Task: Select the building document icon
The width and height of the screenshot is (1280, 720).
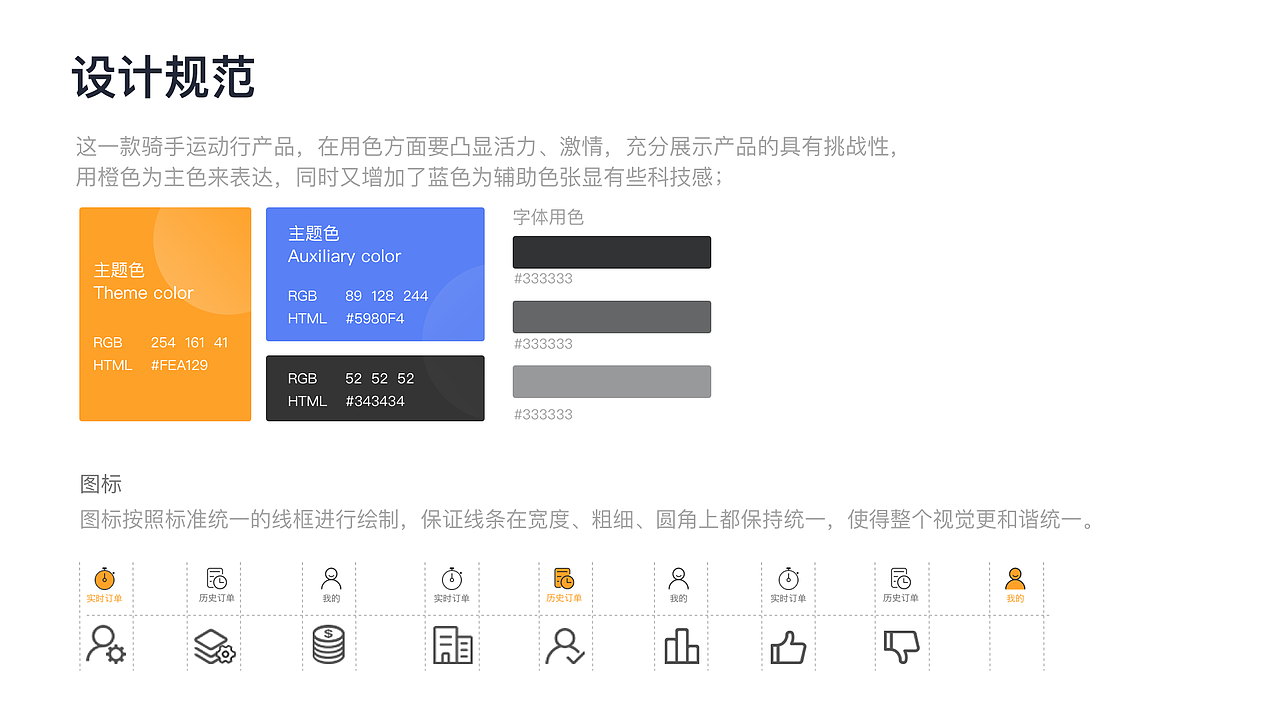Action: click(x=452, y=645)
